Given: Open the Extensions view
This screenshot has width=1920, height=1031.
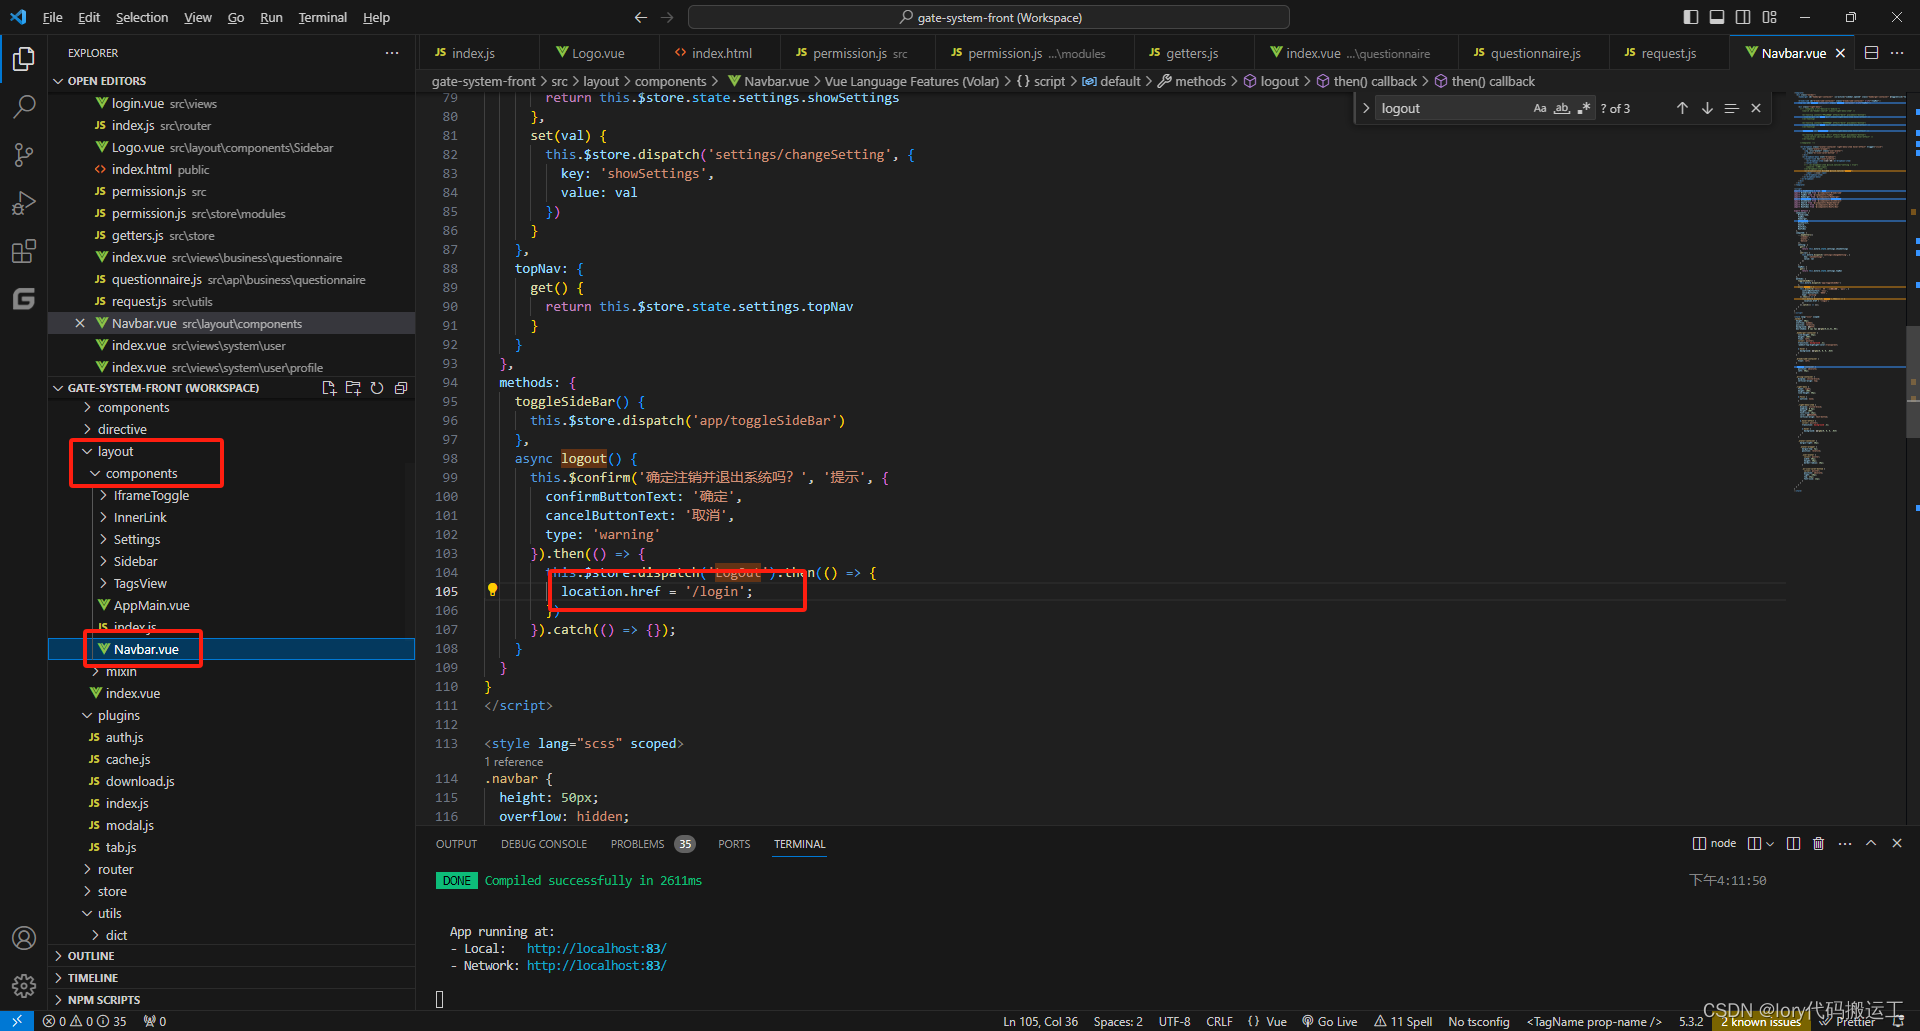Looking at the screenshot, I should (24, 251).
